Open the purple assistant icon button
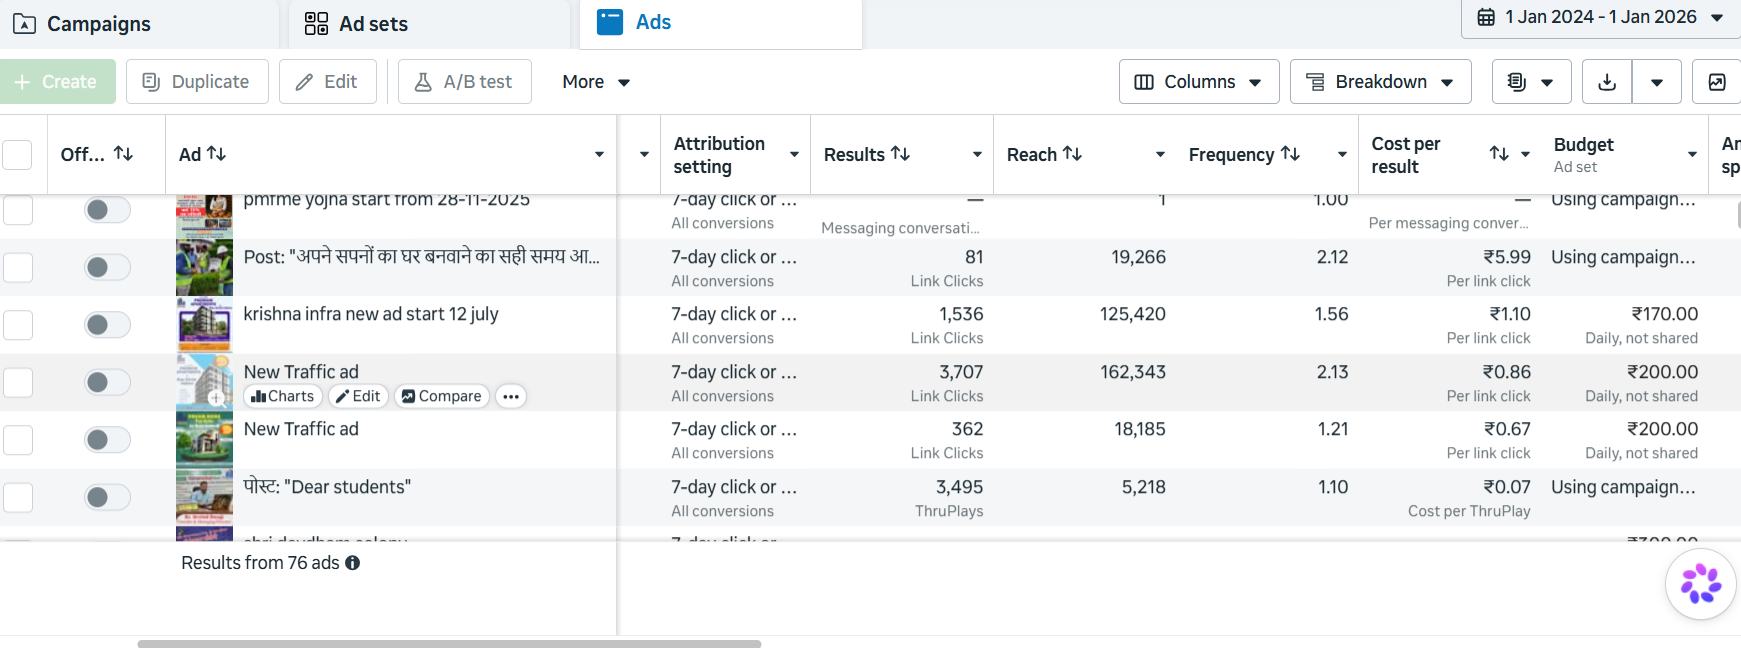Screen dimensions: 1741x648 pos(1700,584)
